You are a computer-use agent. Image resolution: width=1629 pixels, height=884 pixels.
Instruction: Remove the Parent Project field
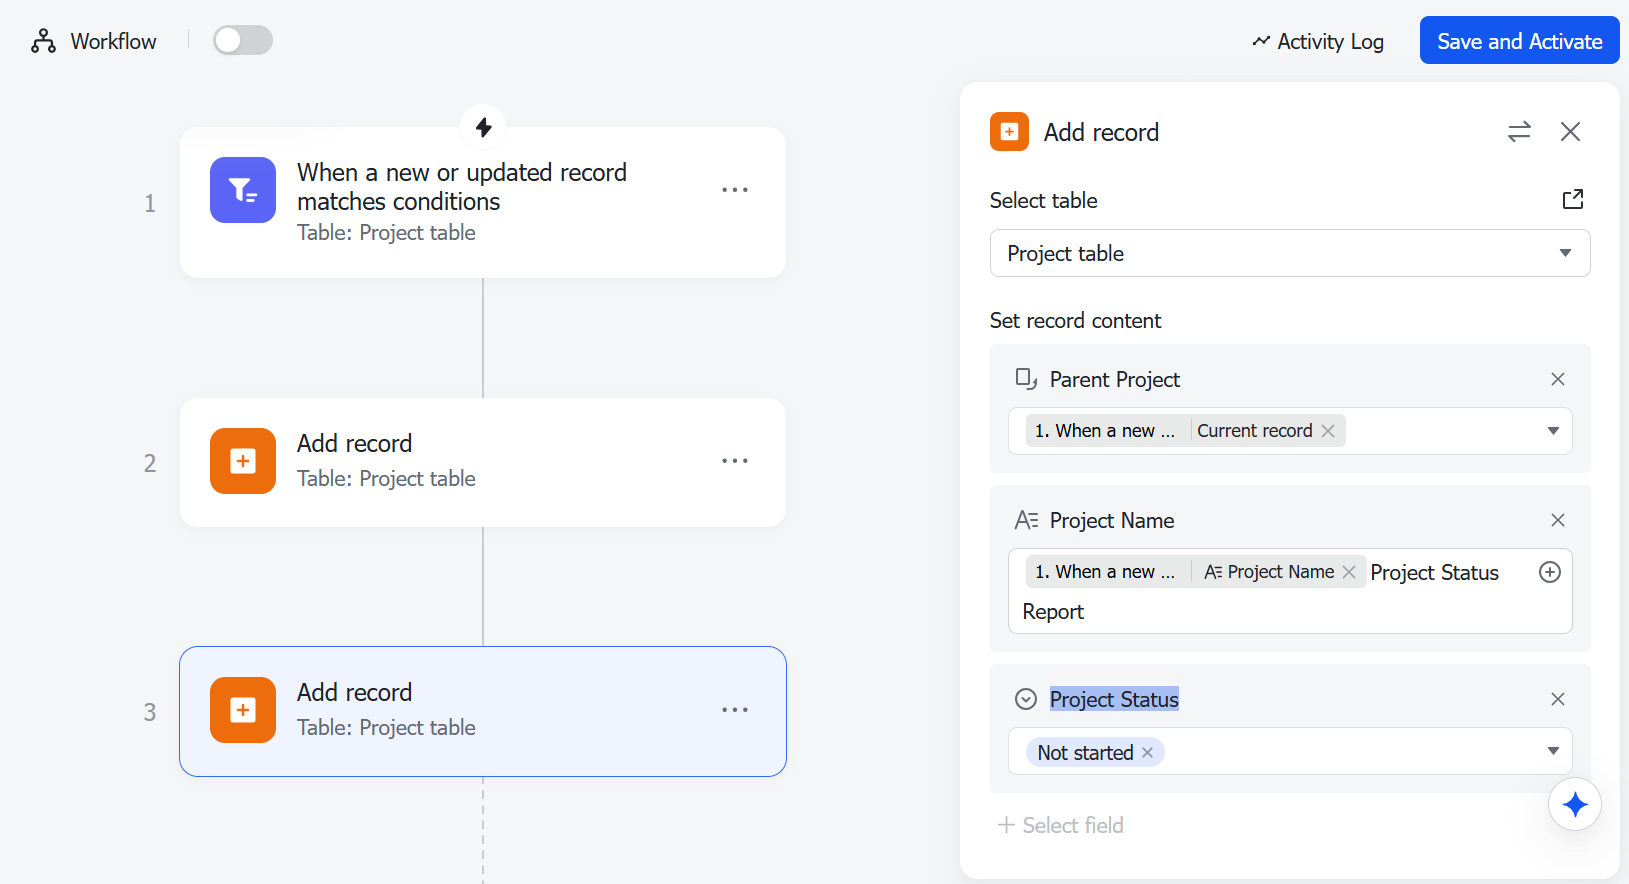pos(1557,379)
